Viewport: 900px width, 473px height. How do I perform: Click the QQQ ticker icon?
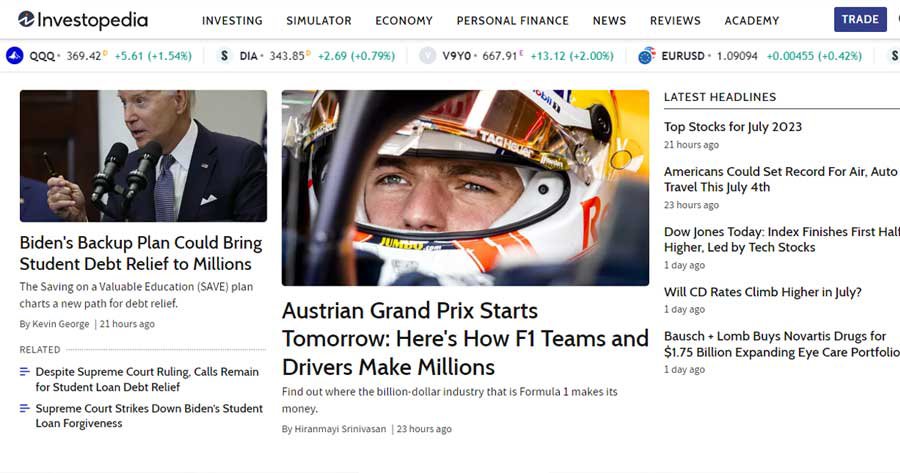(x=14, y=56)
